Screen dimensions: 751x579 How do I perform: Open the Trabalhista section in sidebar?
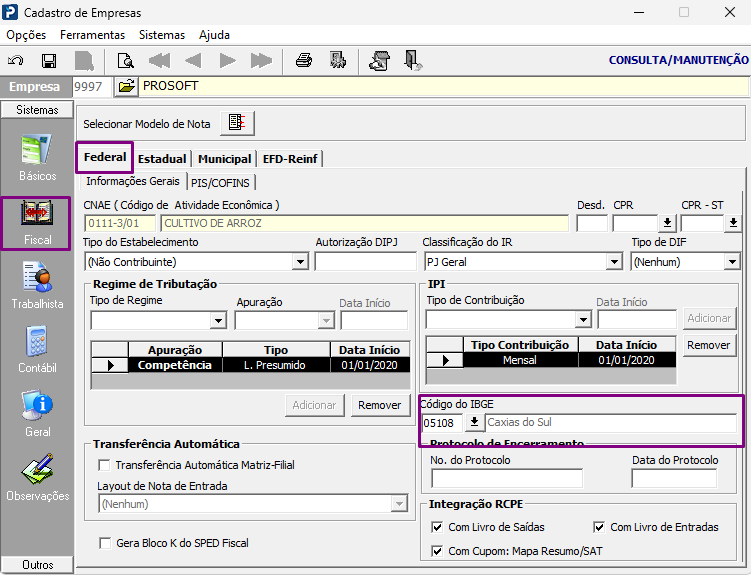pyautogui.click(x=37, y=285)
